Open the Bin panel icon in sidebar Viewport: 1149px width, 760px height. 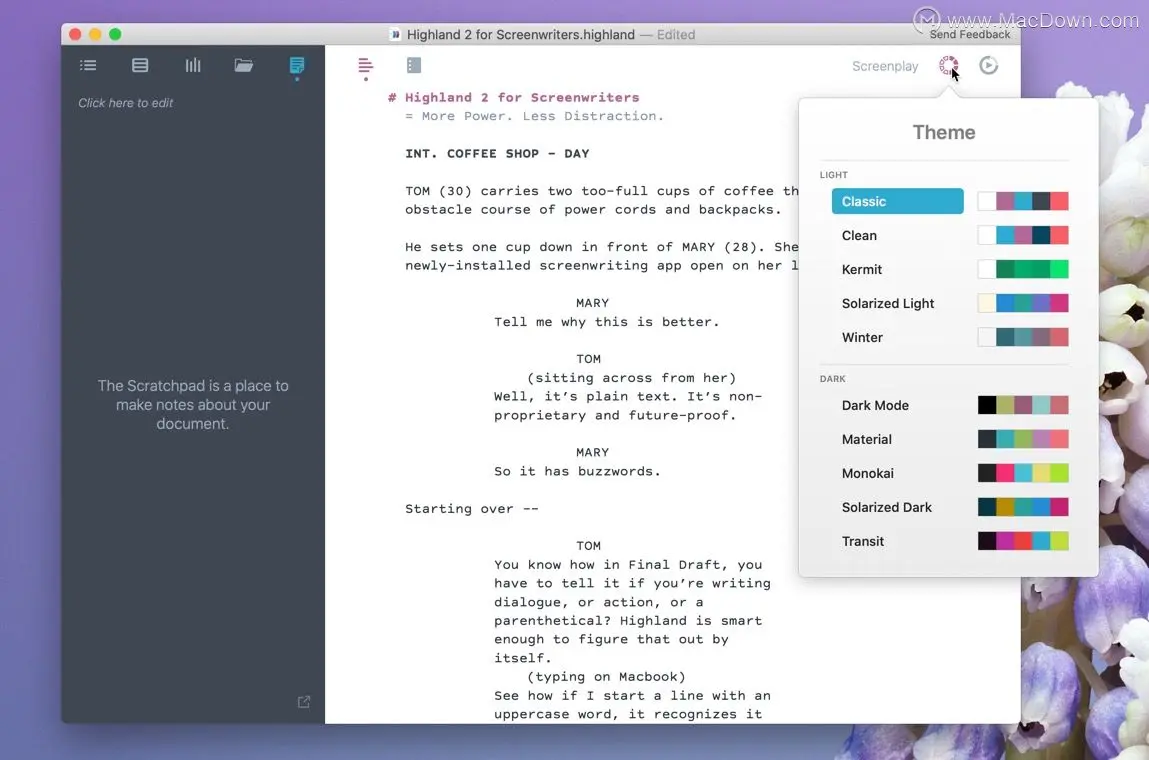[x=140, y=65]
